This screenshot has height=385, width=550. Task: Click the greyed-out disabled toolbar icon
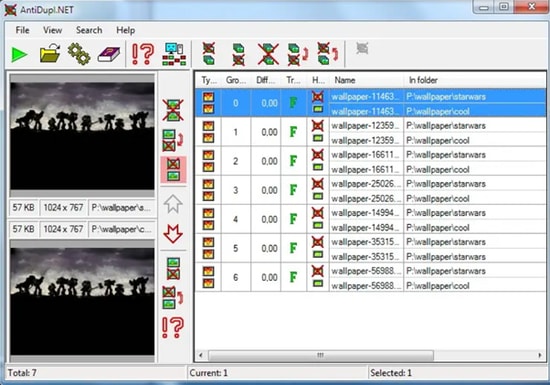[x=362, y=48]
